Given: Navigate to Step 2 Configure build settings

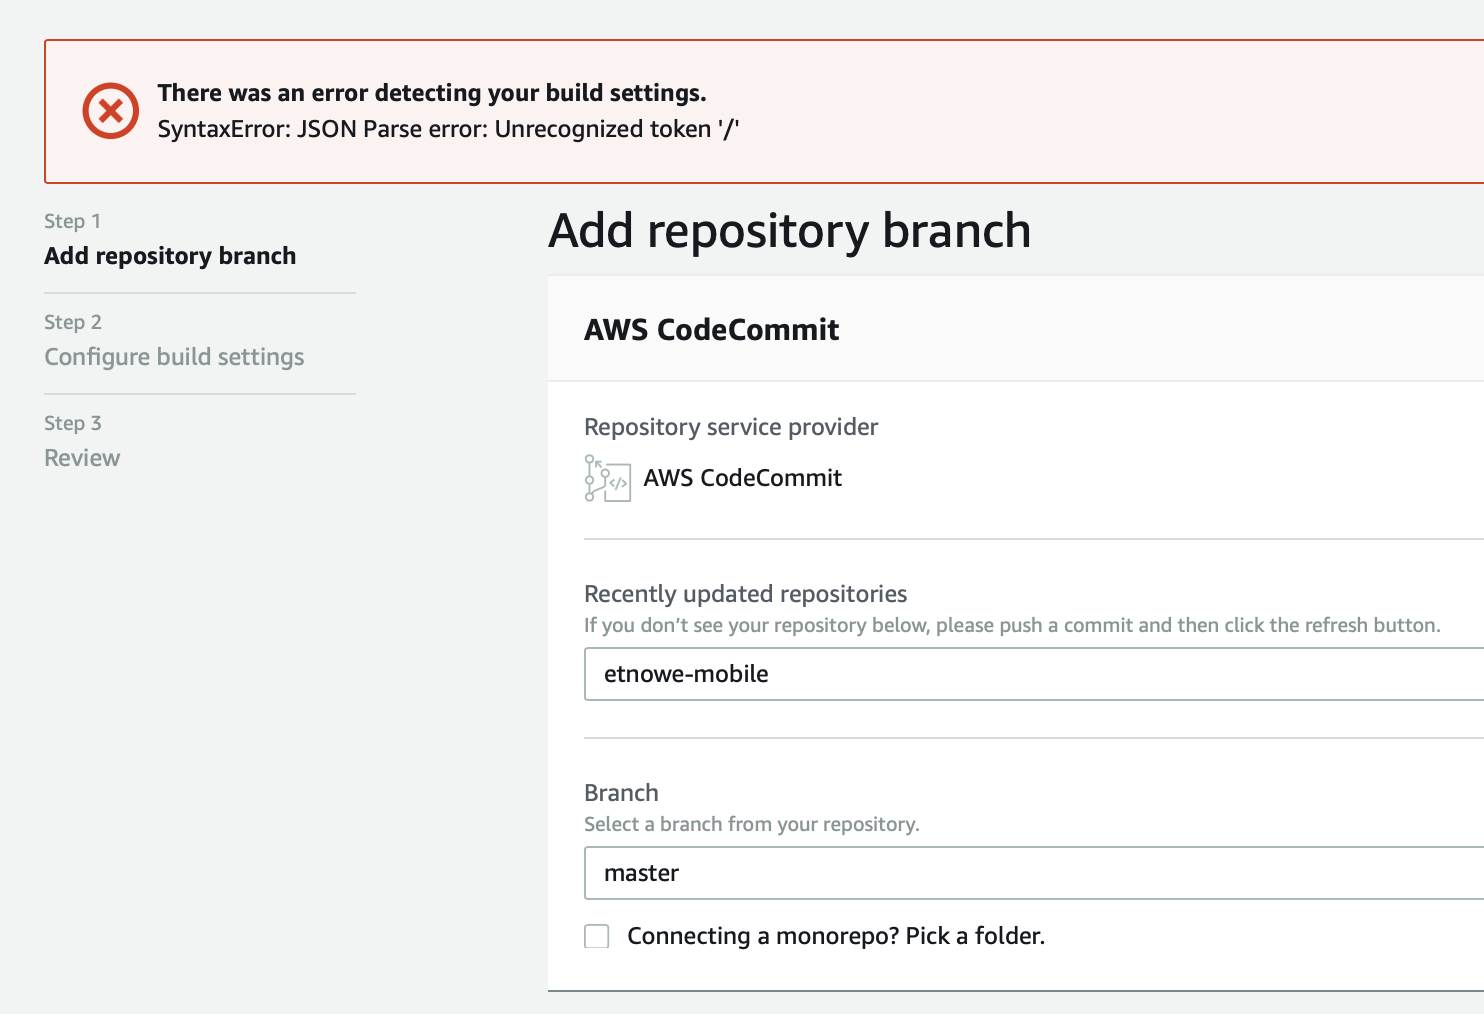Looking at the screenshot, I should [173, 357].
